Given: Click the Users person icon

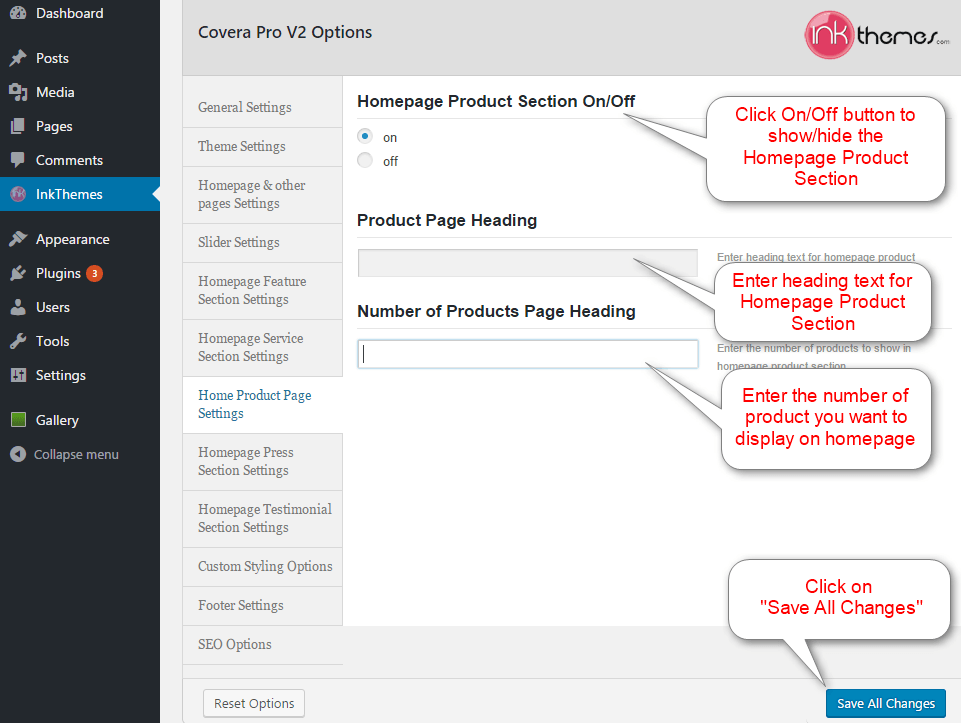Looking at the screenshot, I should tap(18, 307).
